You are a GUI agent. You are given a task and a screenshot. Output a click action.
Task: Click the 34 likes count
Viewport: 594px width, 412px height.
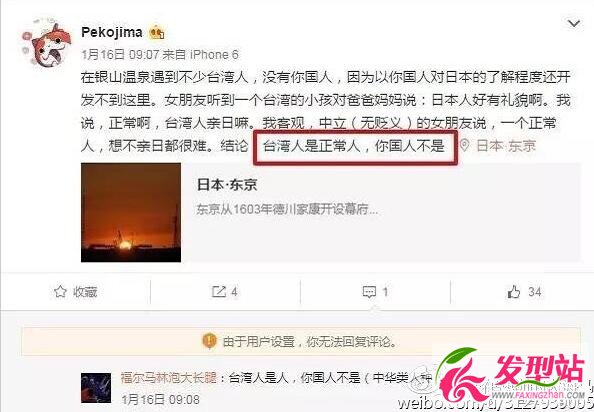535,292
